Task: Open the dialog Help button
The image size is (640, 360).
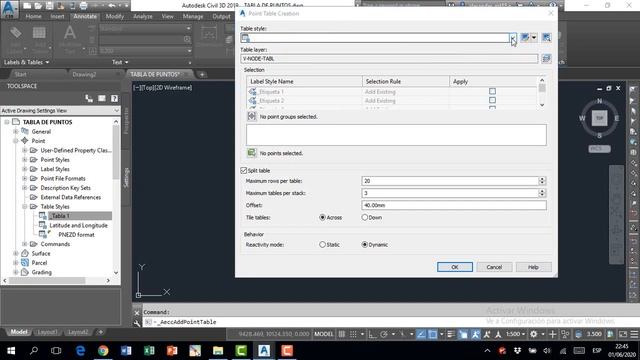Action: (533, 267)
